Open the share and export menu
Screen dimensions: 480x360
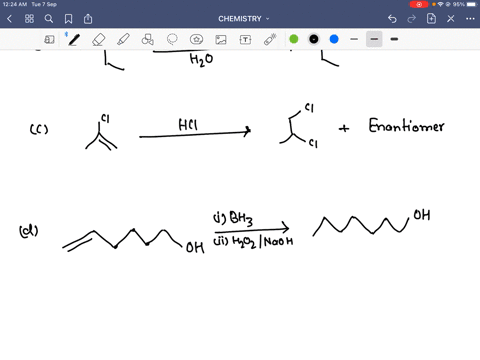pos(88,19)
